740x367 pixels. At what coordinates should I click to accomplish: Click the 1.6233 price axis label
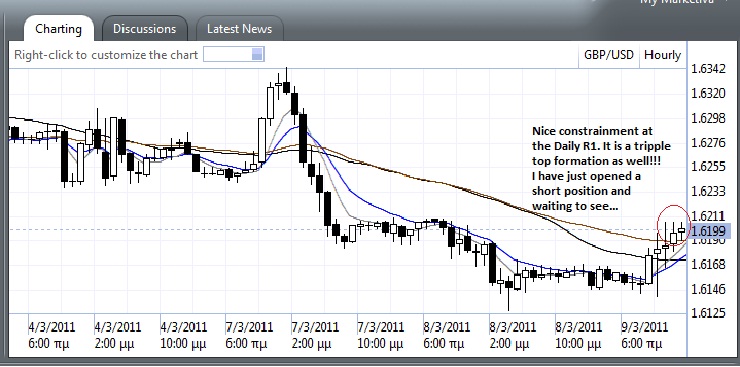[x=708, y=192]
